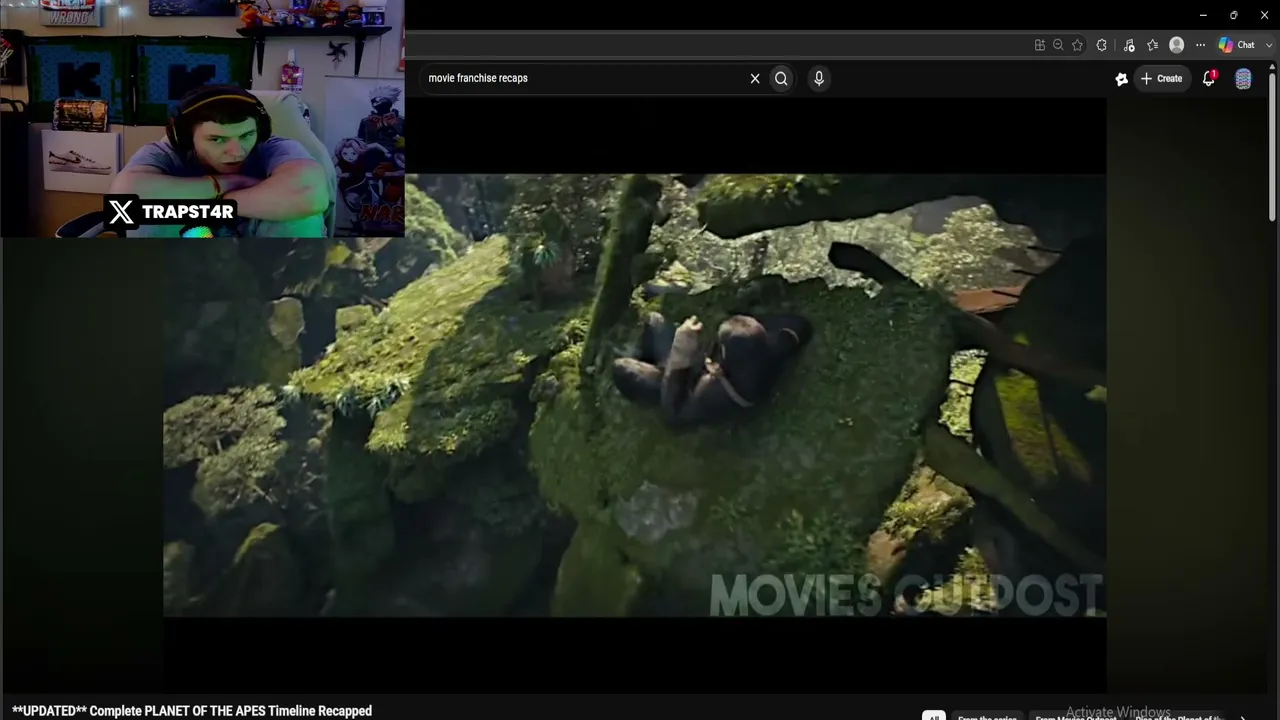
Task: Open the browser media control icon
Action: pyautogui.click(x=1129, y=45)
